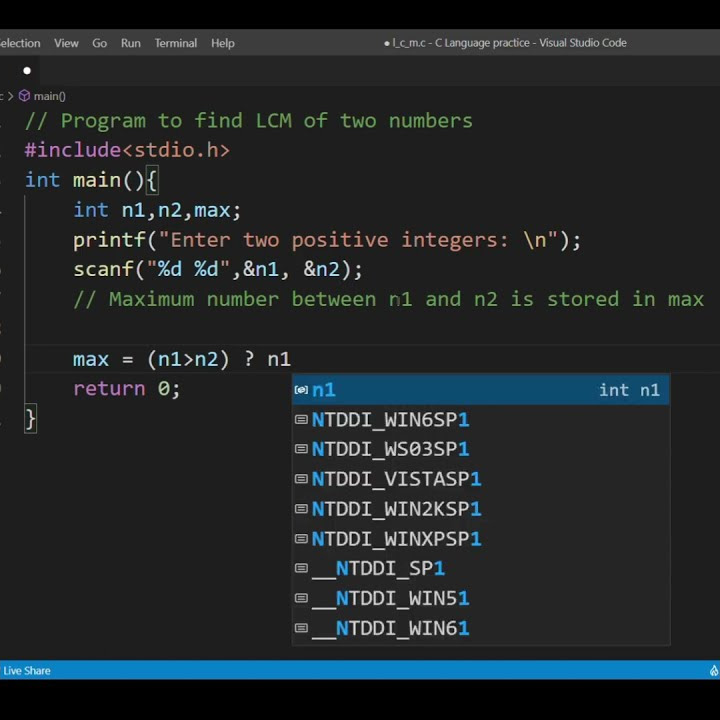Click the unsaved dot on the editor tab
Image resolution: width=720 pixels, height=720 pixels.
pos(27,71)
